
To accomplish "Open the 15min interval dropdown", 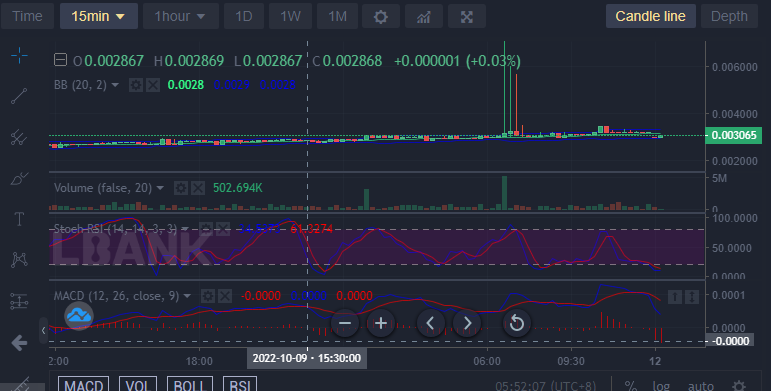I will (x=99, y=16).
